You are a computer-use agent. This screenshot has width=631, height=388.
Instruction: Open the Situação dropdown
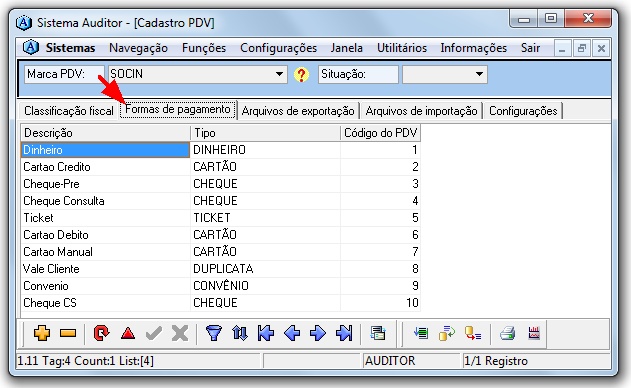[x=445, y=74]
